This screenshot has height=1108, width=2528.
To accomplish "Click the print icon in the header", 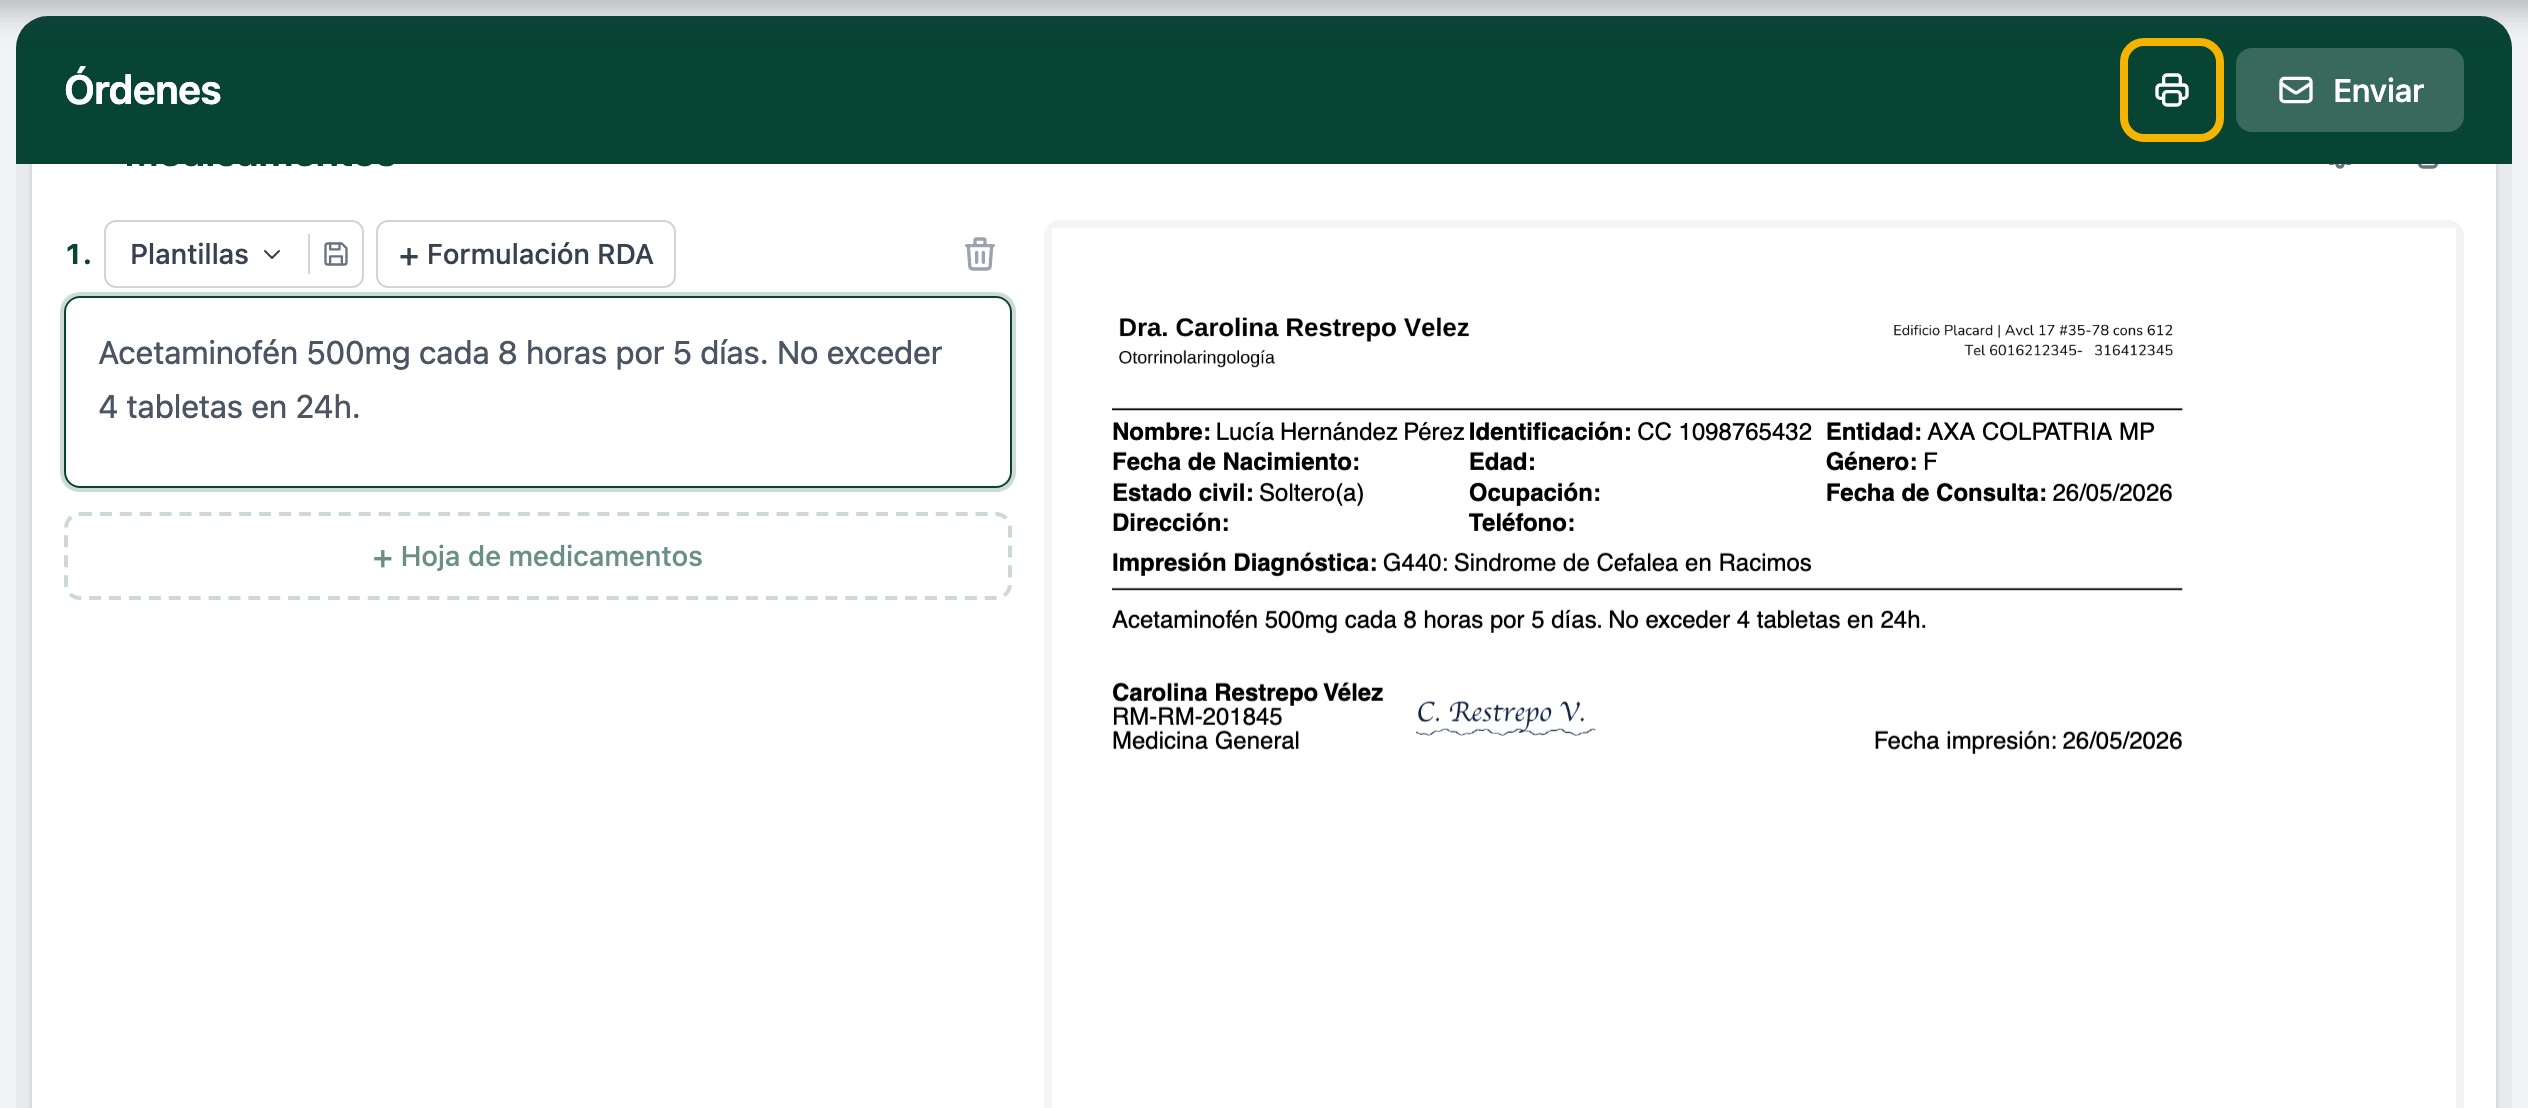I will coord(2171,90).
